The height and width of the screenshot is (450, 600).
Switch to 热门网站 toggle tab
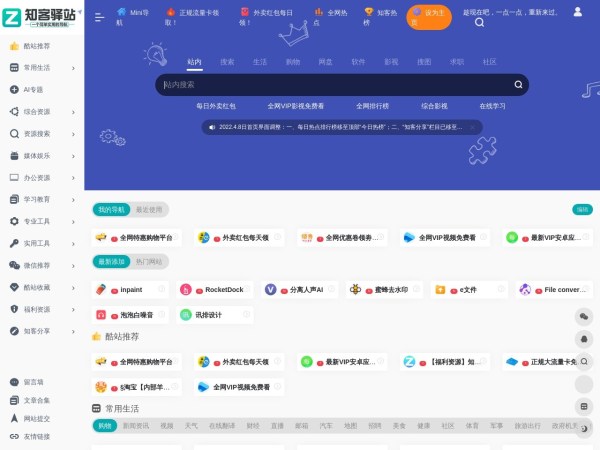click(x=148, y=261)
